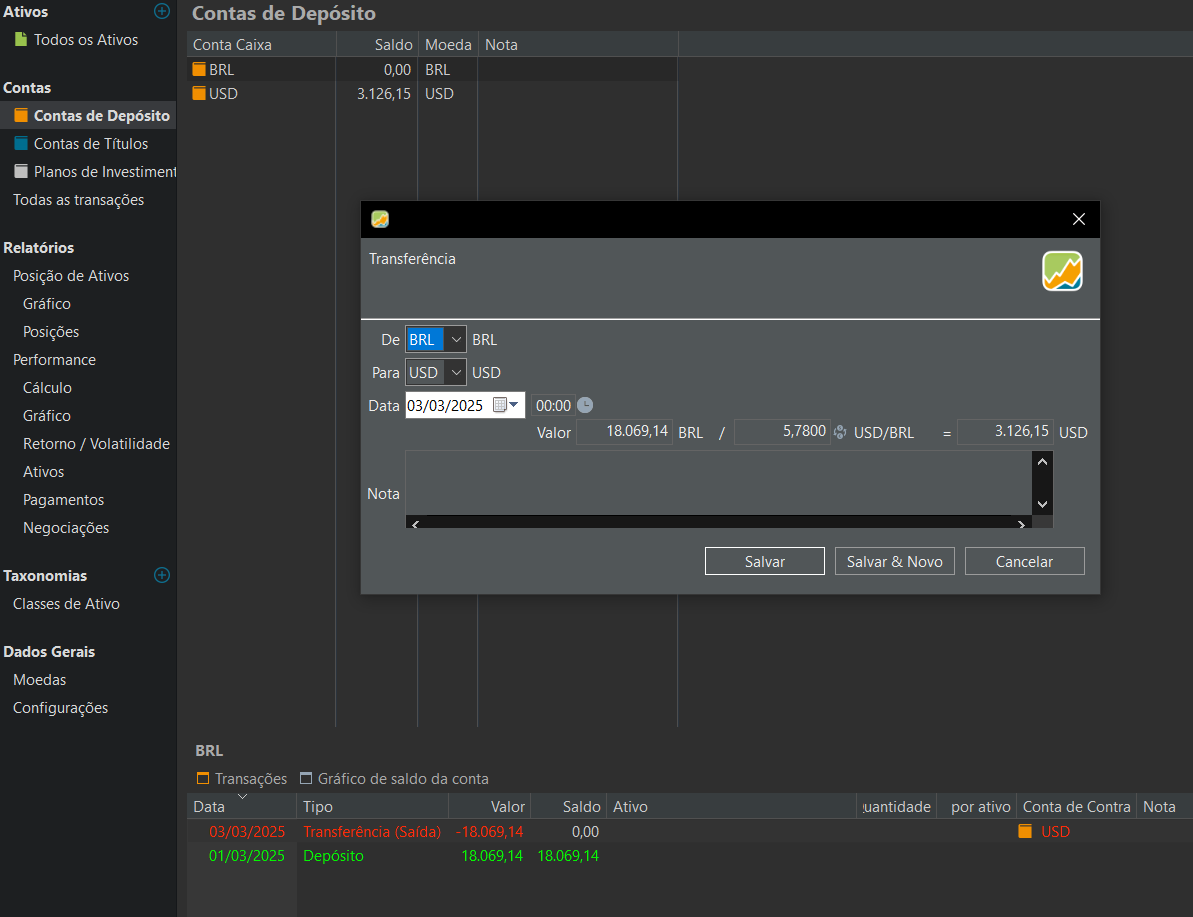The width and height of the screenshot is (1193, 917).
Task: Click the large Portfolio Performance logo in the dialog
Action: coord(1062,271)
